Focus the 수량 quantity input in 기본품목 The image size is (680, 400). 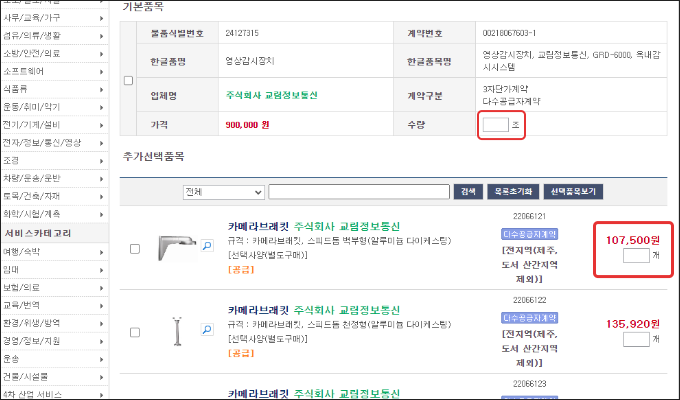[495, 125]
